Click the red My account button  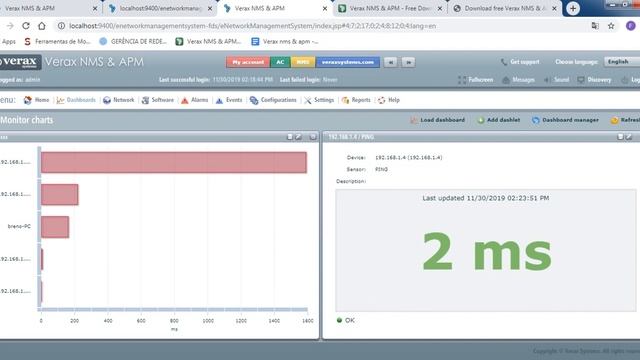coord(248,62)
